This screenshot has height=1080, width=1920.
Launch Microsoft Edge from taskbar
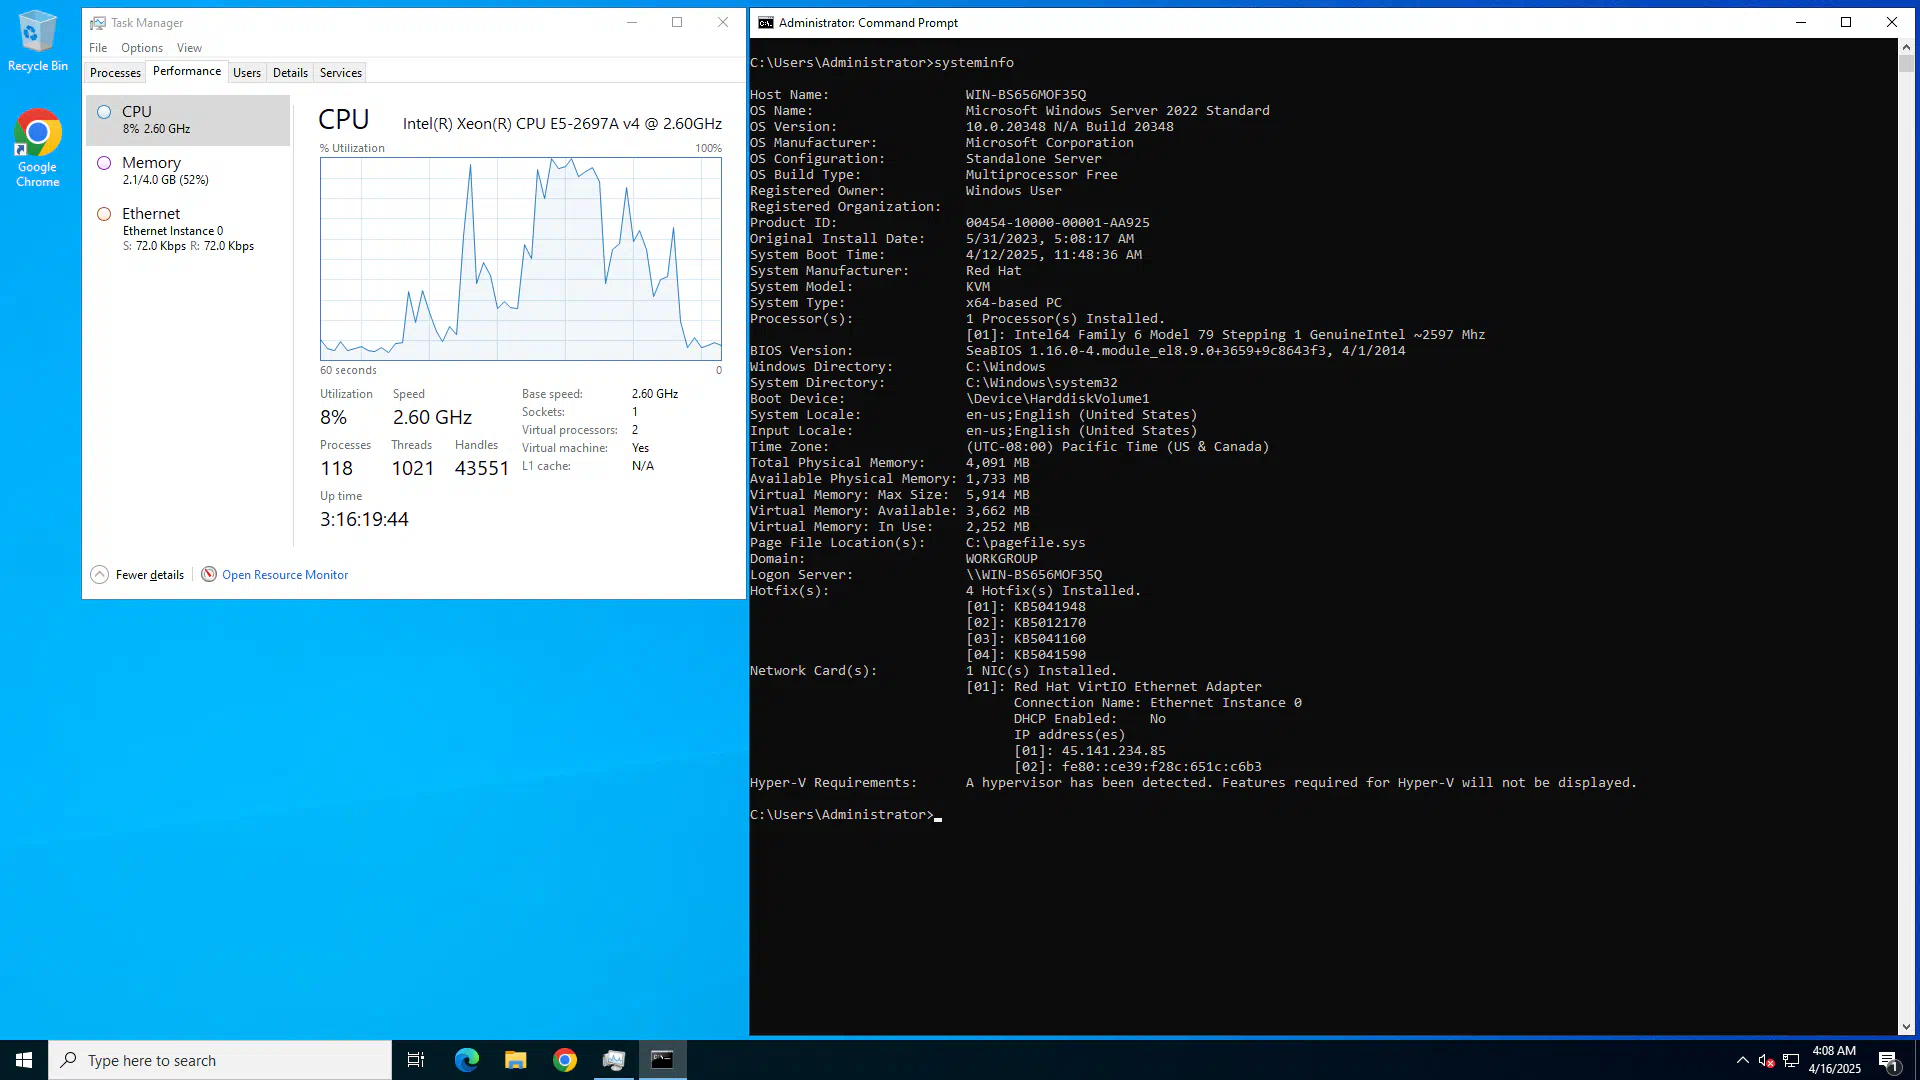[x=467, y=1060]
